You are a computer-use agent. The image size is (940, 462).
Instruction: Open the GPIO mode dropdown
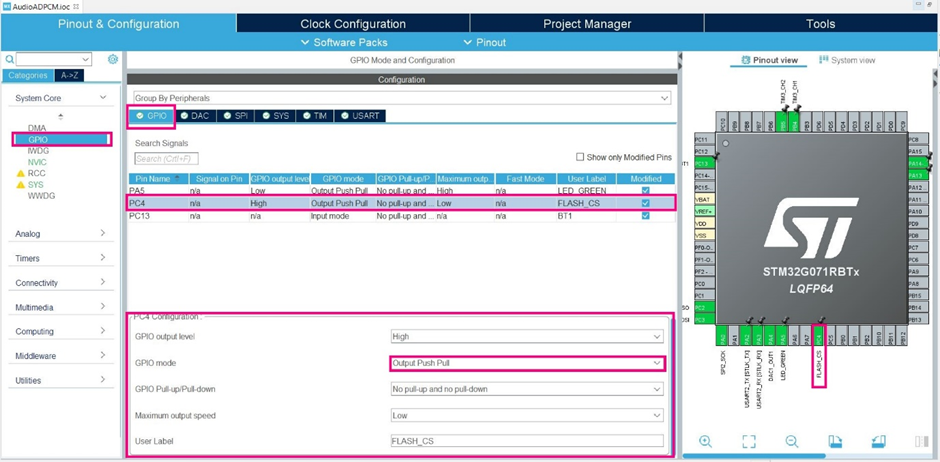[527, 363]
